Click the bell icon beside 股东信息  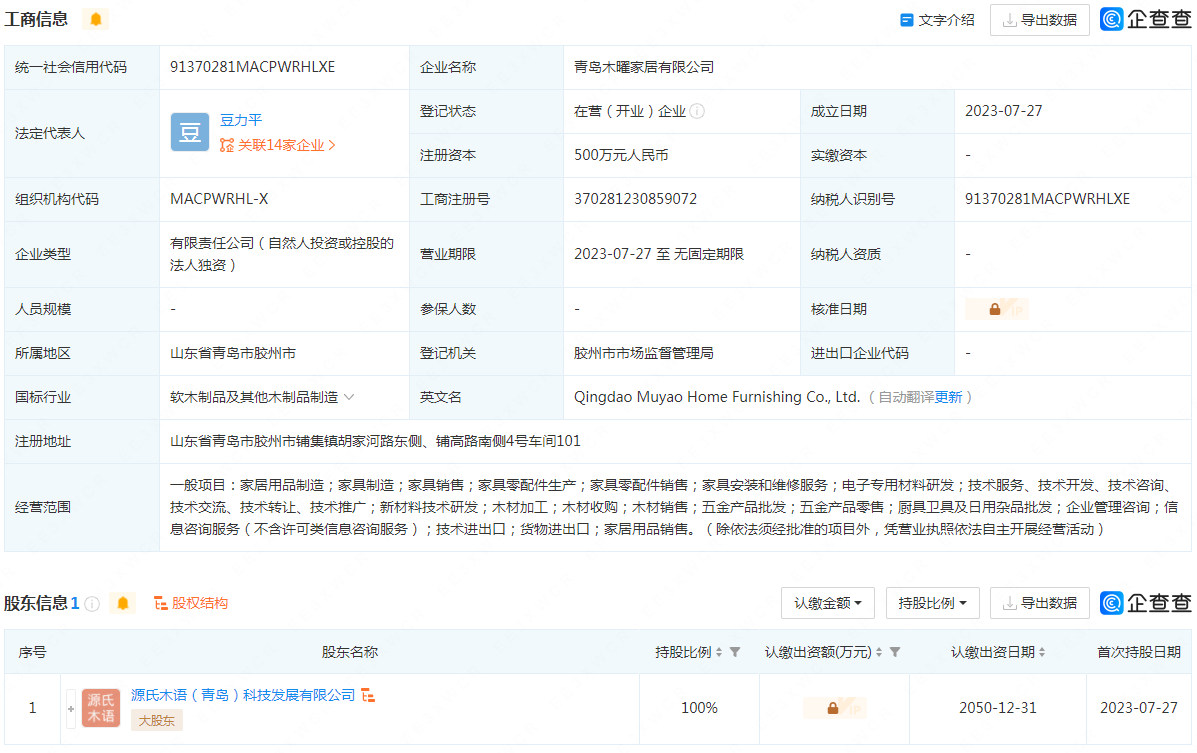[123, 603]
